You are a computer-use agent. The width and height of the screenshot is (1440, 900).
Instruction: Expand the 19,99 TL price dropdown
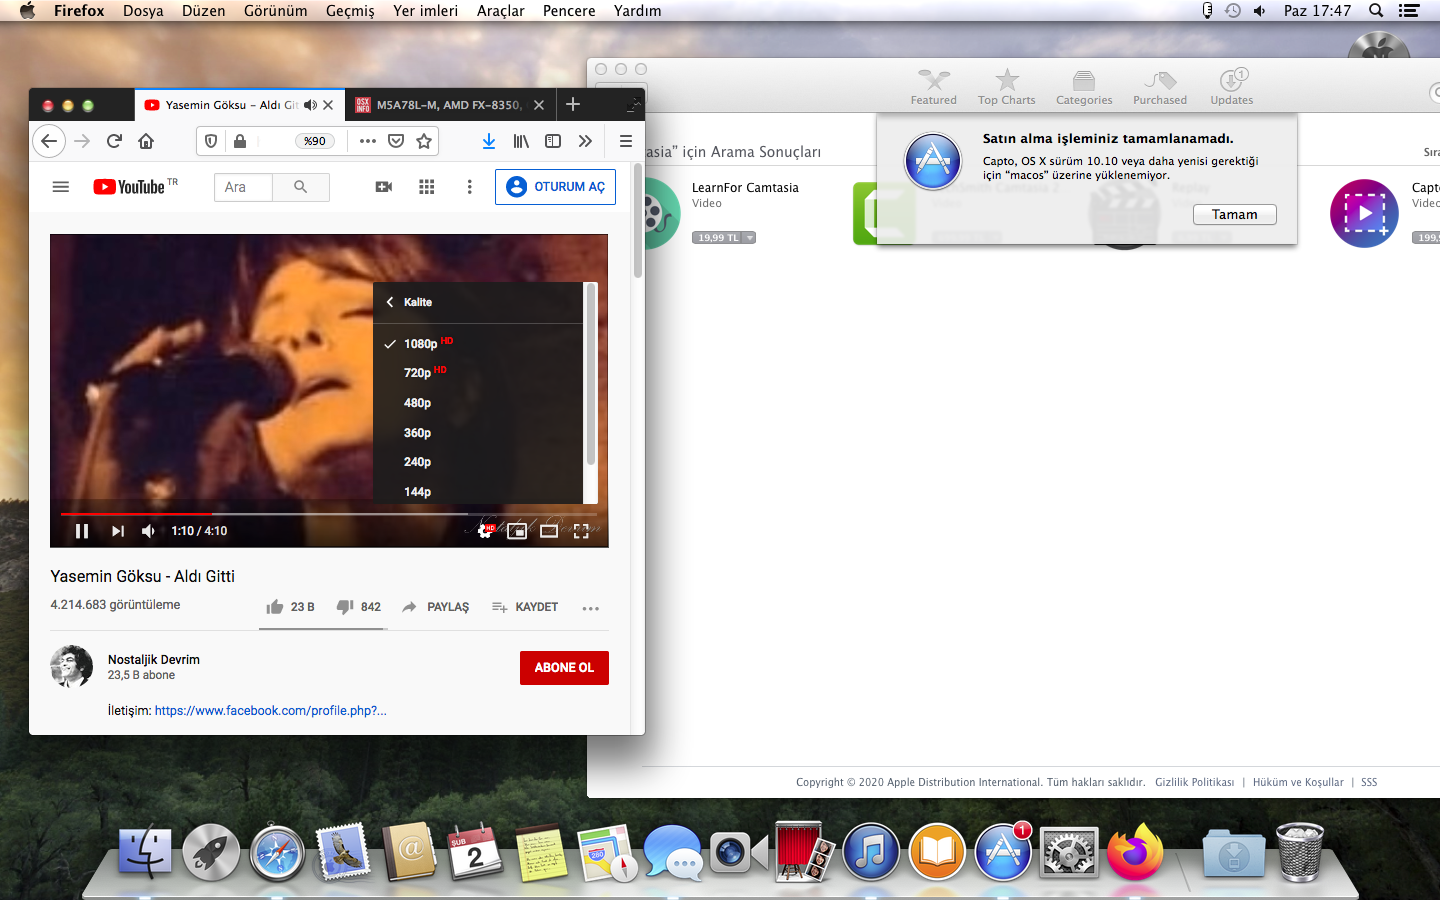point(750,238)
